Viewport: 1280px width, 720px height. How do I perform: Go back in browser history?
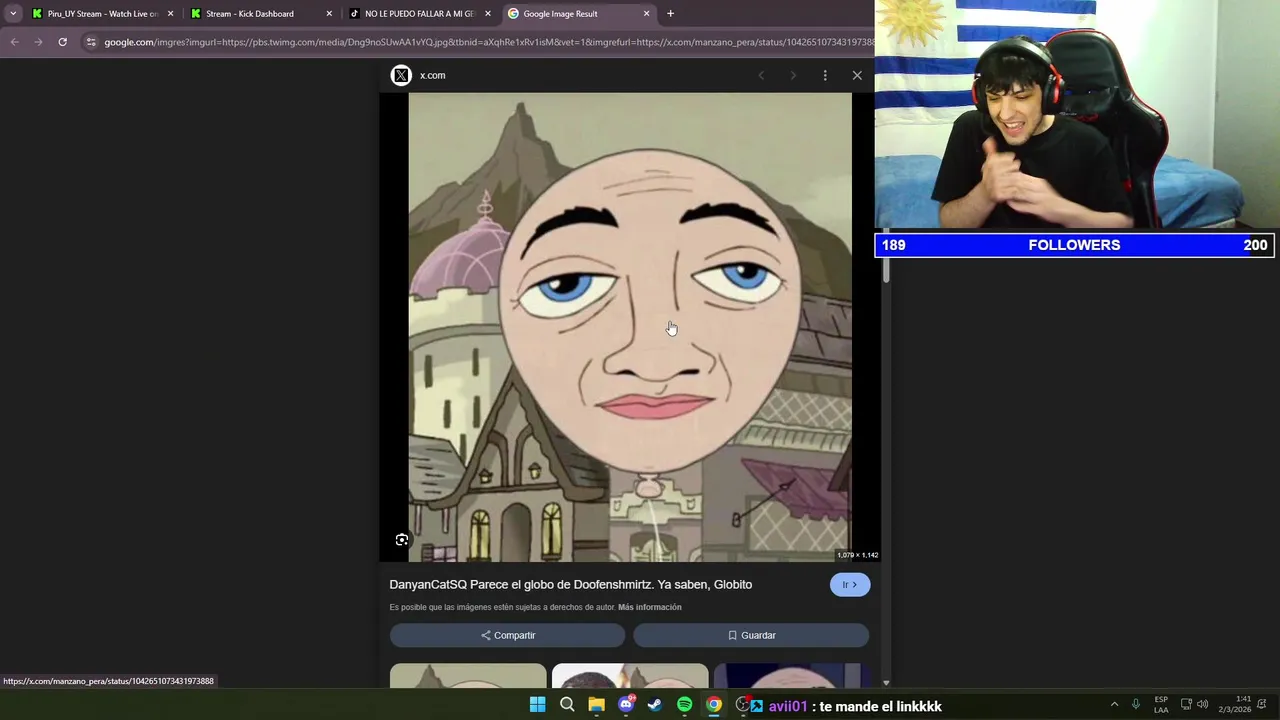[14, 42]
